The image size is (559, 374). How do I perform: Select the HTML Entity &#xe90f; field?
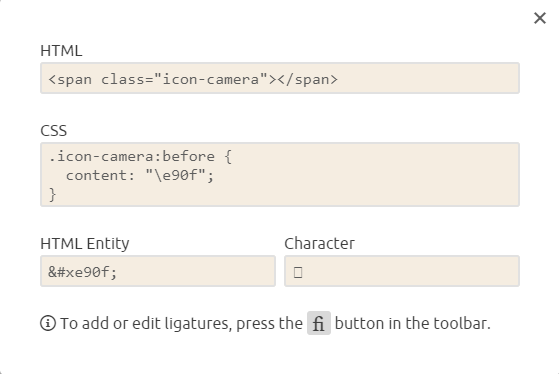158,271
